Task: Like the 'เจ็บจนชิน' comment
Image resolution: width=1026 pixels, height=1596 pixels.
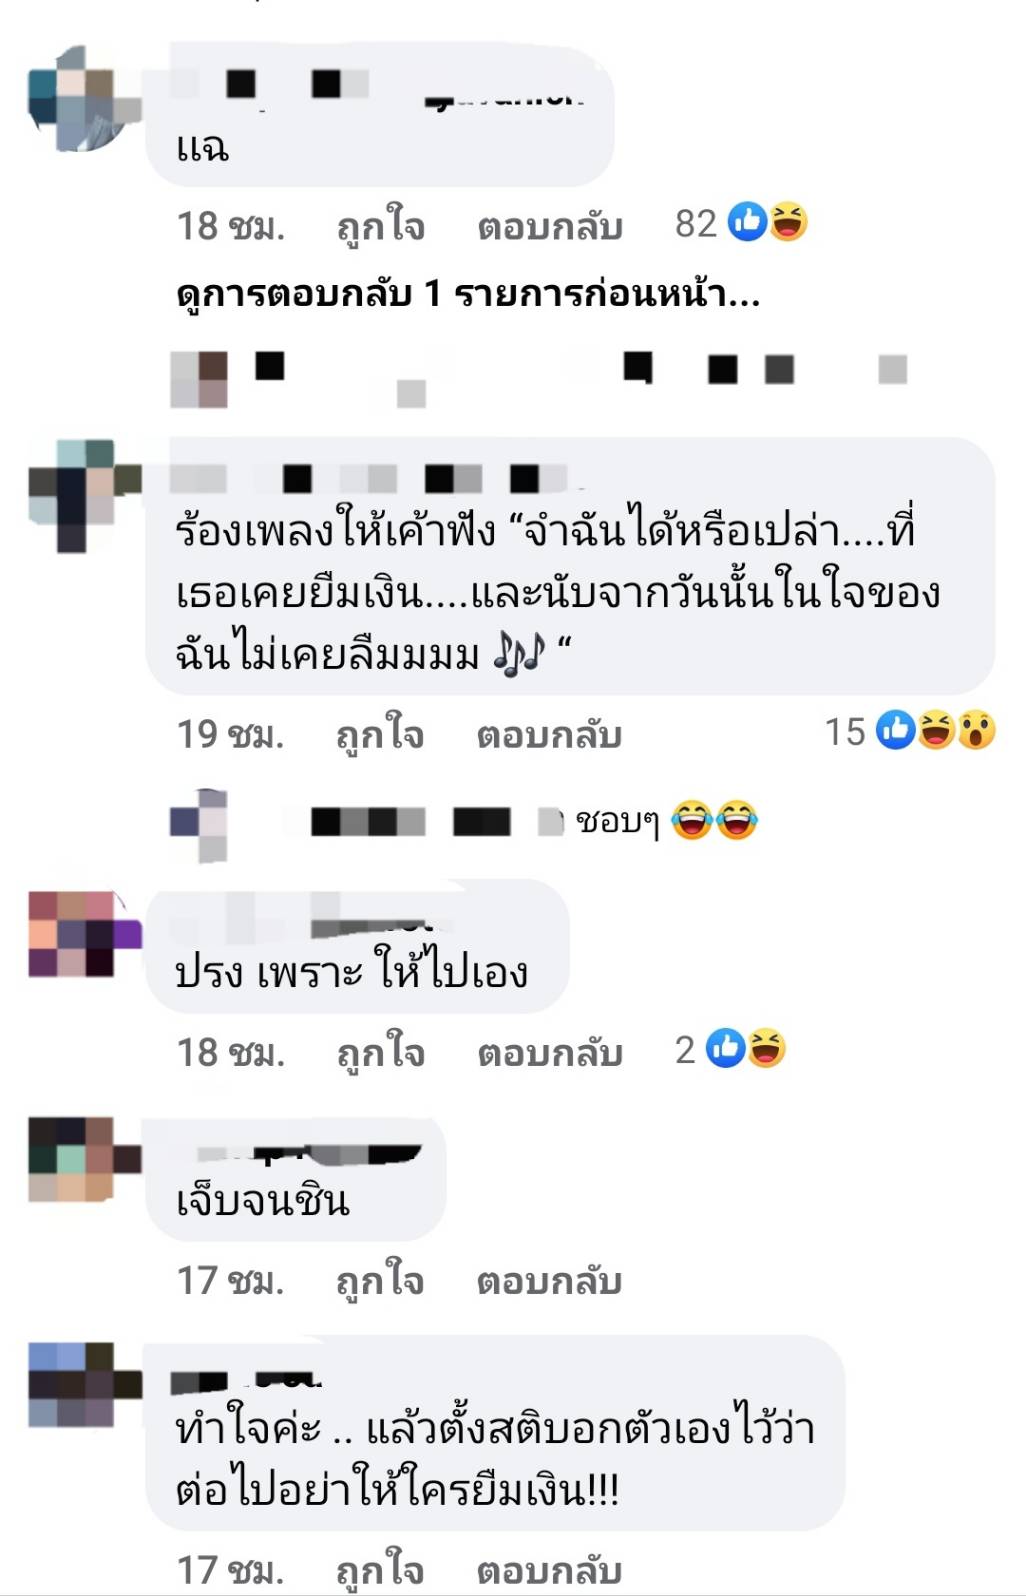Action: click(x=380, y=1280)
